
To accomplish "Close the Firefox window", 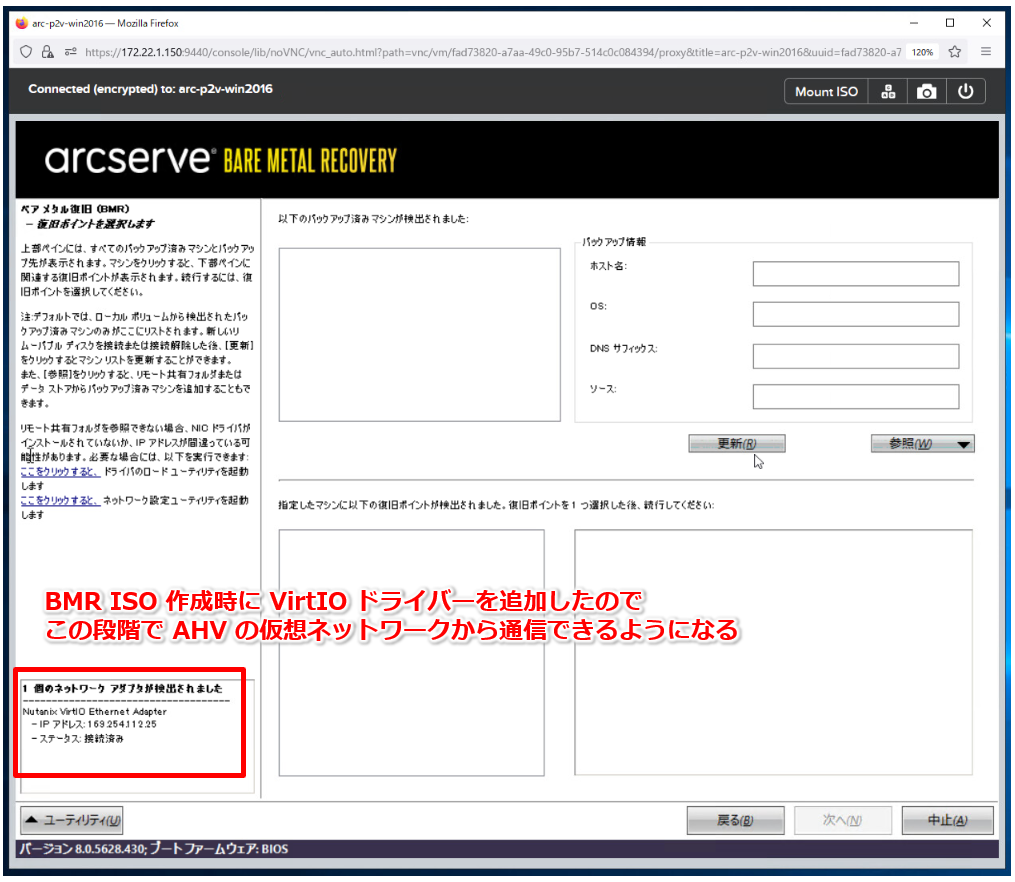I will (x=987, y=23).
